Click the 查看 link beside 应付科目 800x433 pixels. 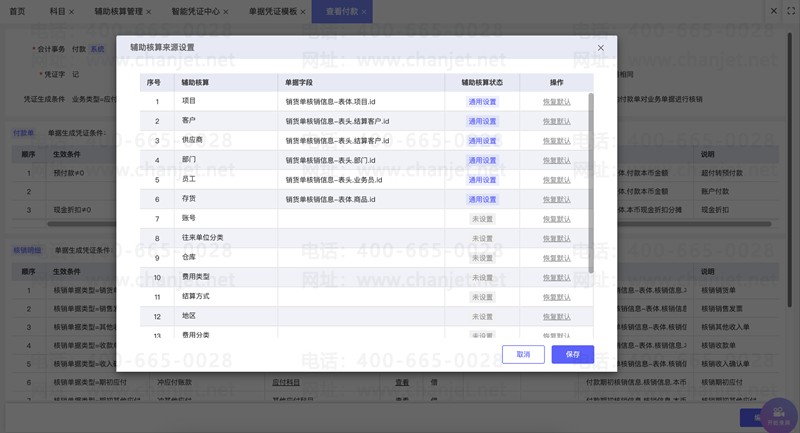point(402,382)
